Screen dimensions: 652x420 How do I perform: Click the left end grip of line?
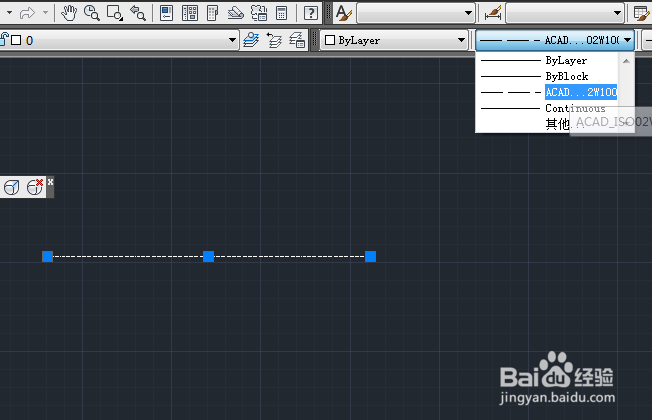[x=47, y=256]
